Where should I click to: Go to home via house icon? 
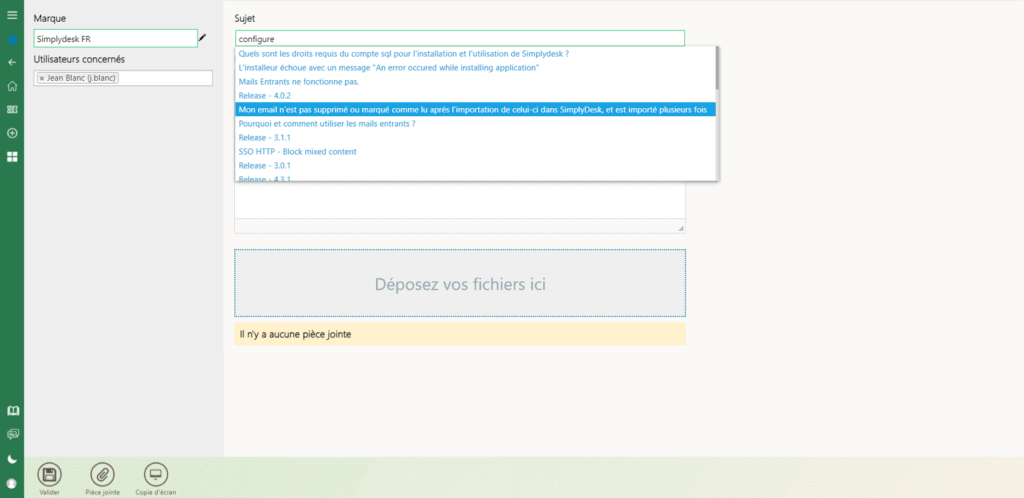pos(12,85)
